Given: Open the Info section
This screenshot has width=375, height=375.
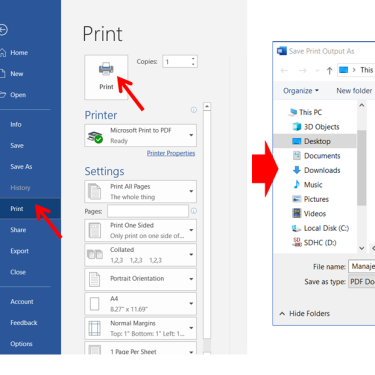Looking at the screenshot, I should [16, 125].
